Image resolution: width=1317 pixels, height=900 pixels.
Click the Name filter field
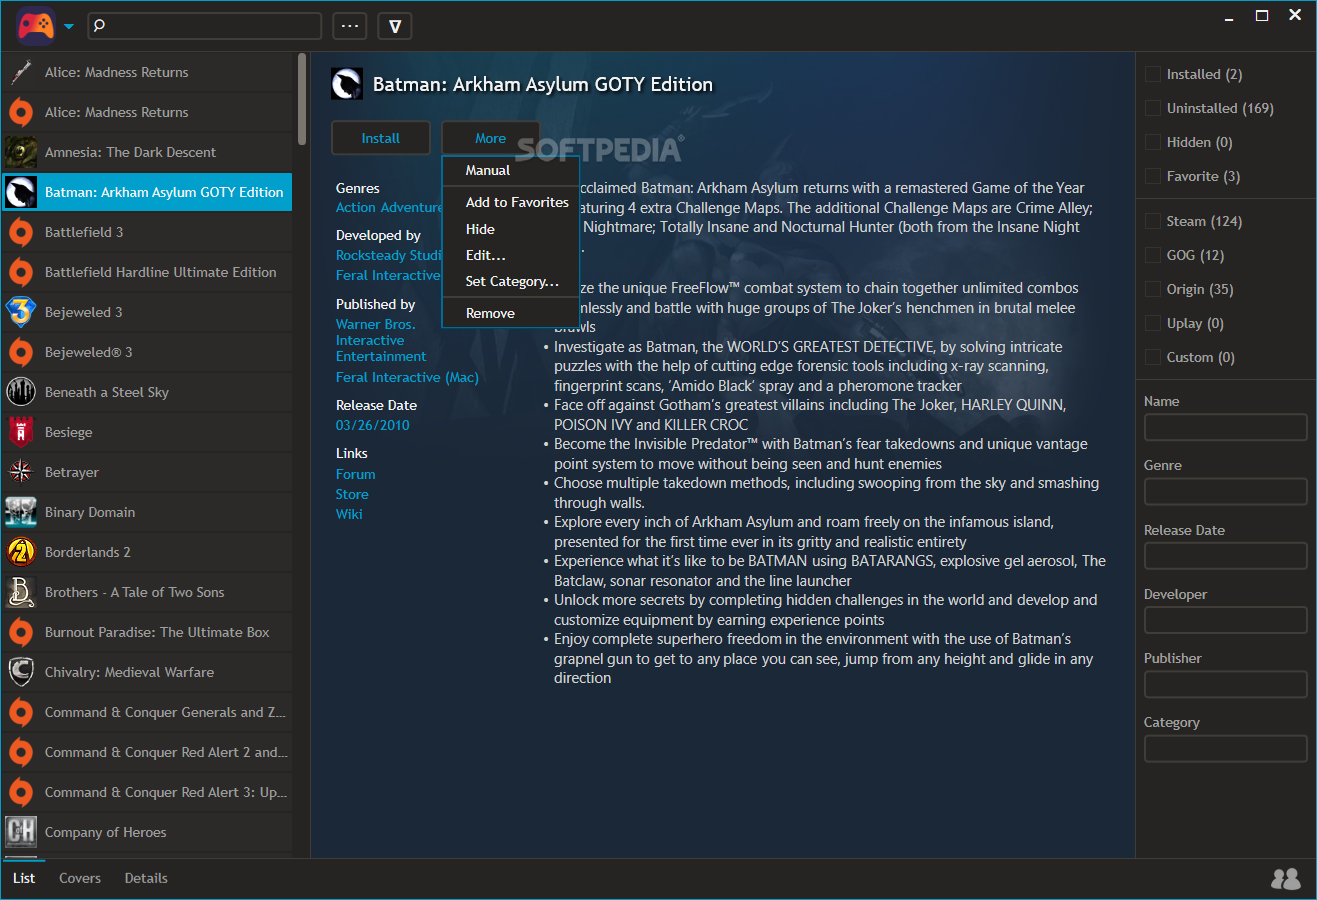(1226, 427)
